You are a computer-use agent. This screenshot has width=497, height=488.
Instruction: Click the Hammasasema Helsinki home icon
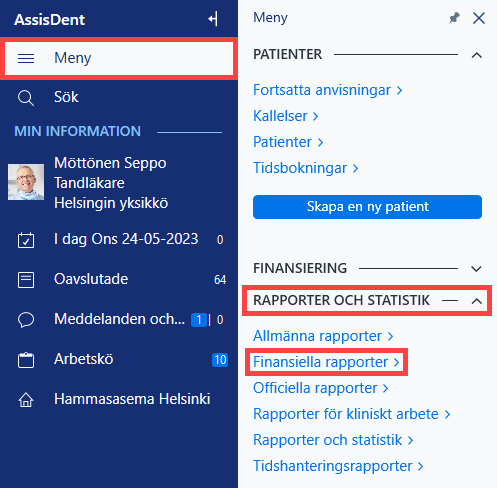26,400
